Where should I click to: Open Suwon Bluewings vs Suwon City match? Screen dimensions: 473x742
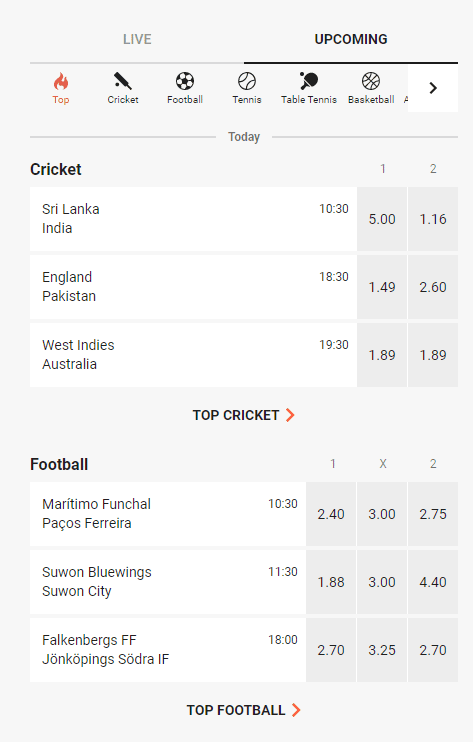pos(168,582)
